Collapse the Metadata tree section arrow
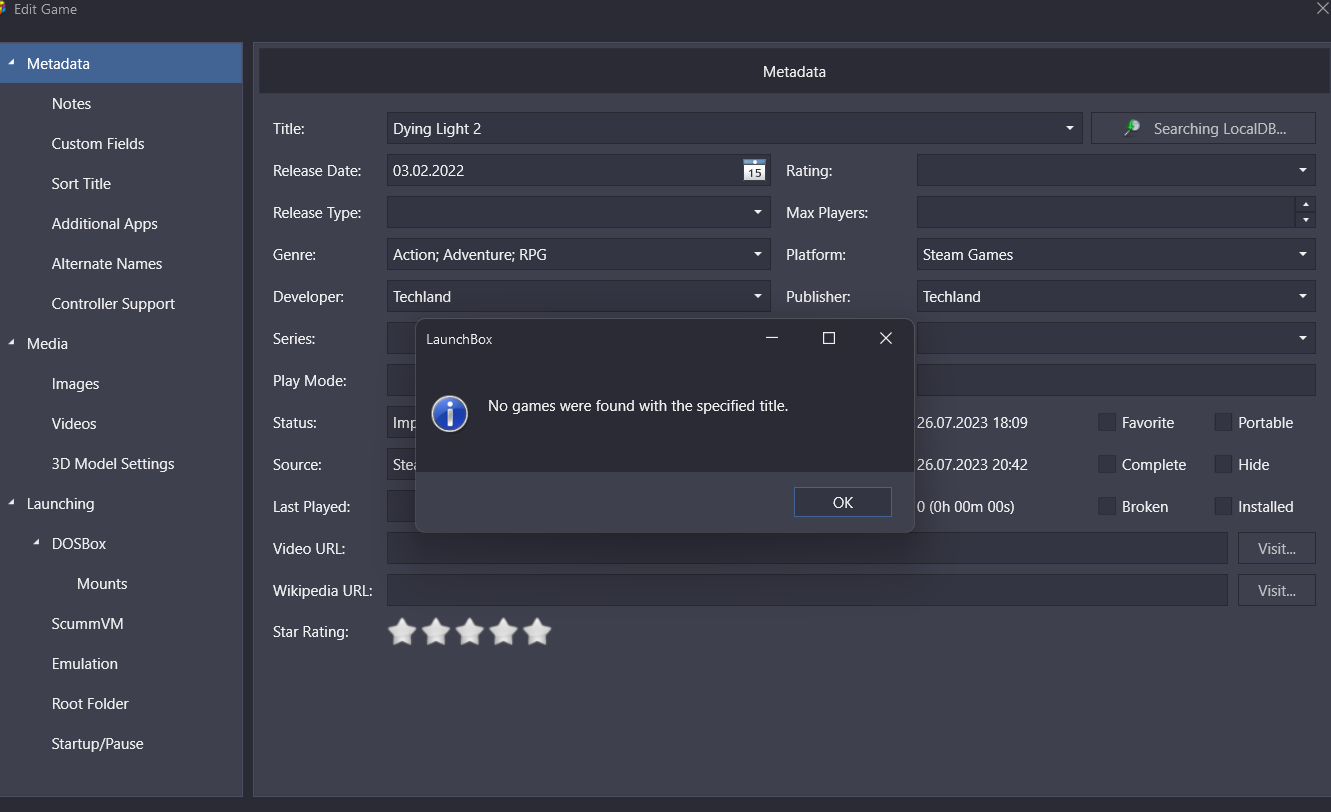The width and height of the screenshot is (1331, 812). (11, 63)
